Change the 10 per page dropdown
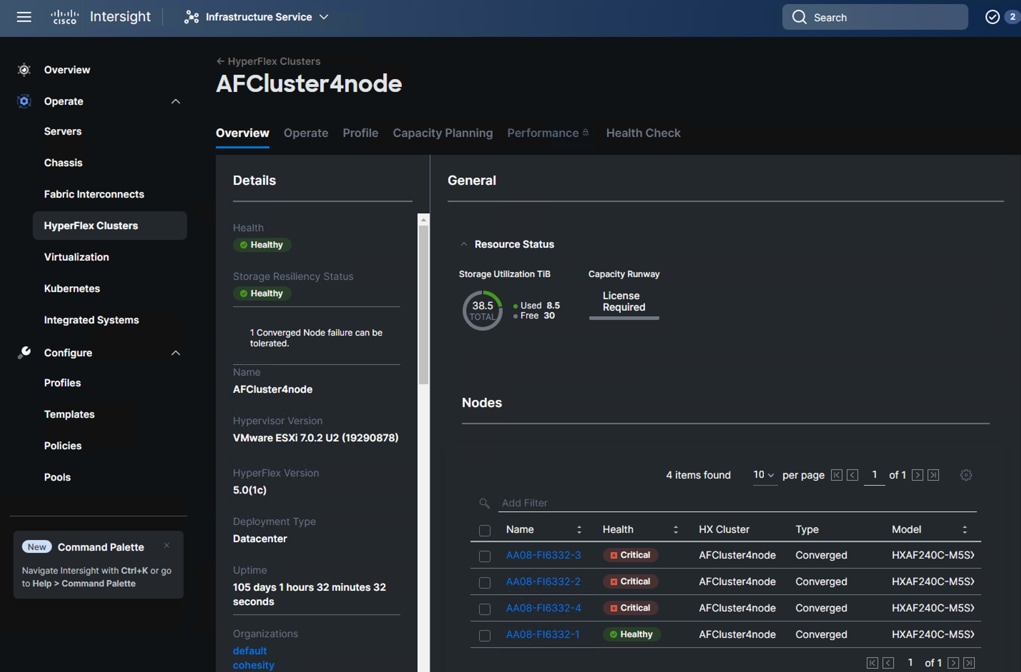Image resolution: width=1021 pixels, height=672 pixels. tap(764, 475)
